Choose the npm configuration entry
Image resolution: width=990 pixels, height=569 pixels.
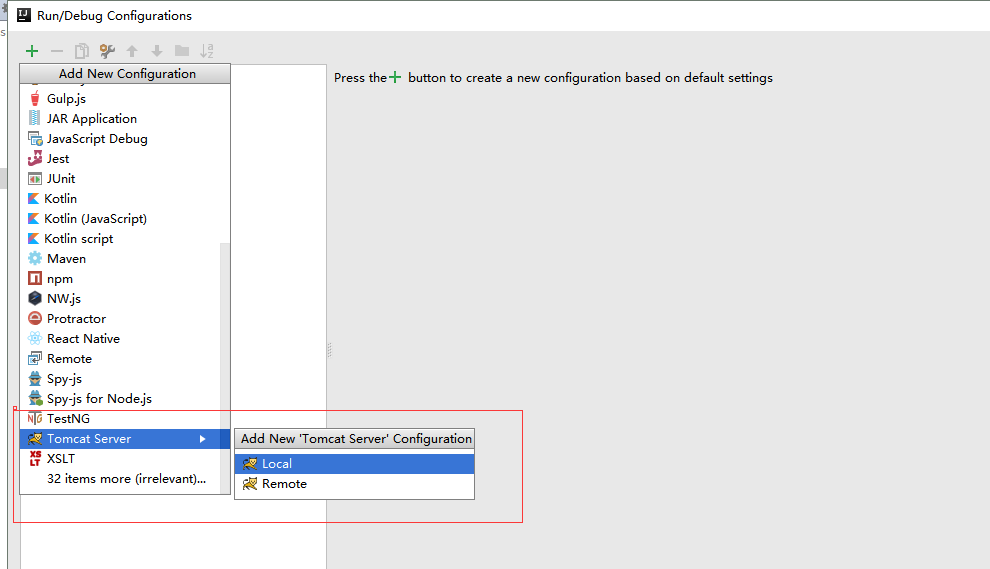120,279
